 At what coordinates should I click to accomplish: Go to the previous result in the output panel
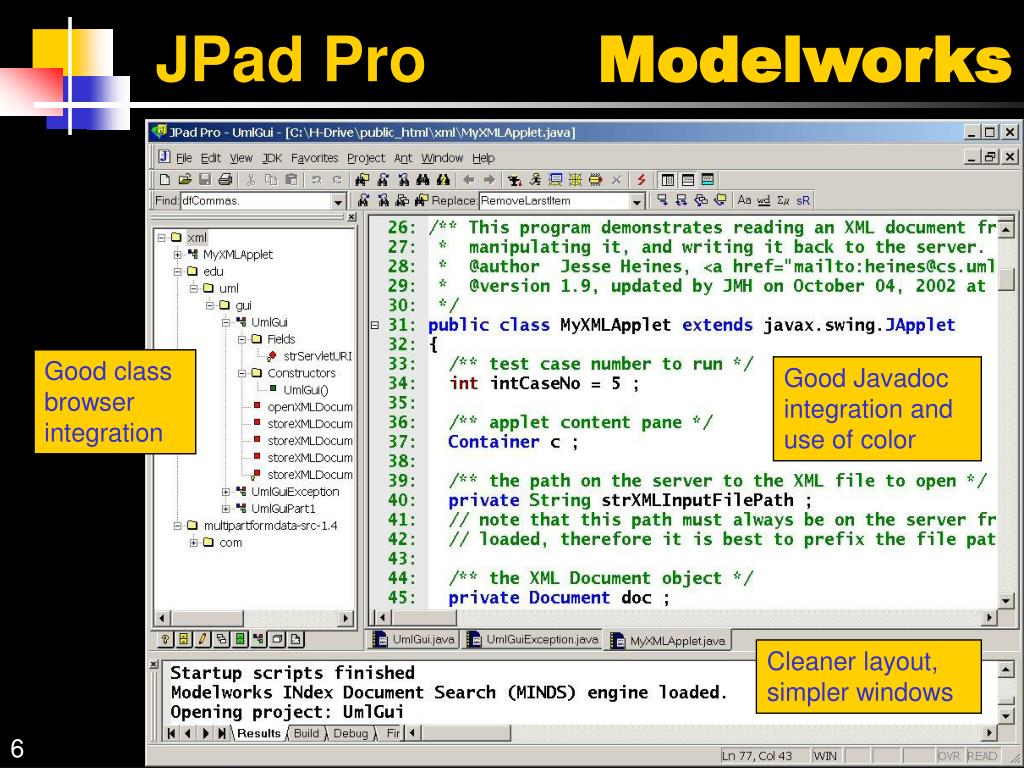[188, 733]
